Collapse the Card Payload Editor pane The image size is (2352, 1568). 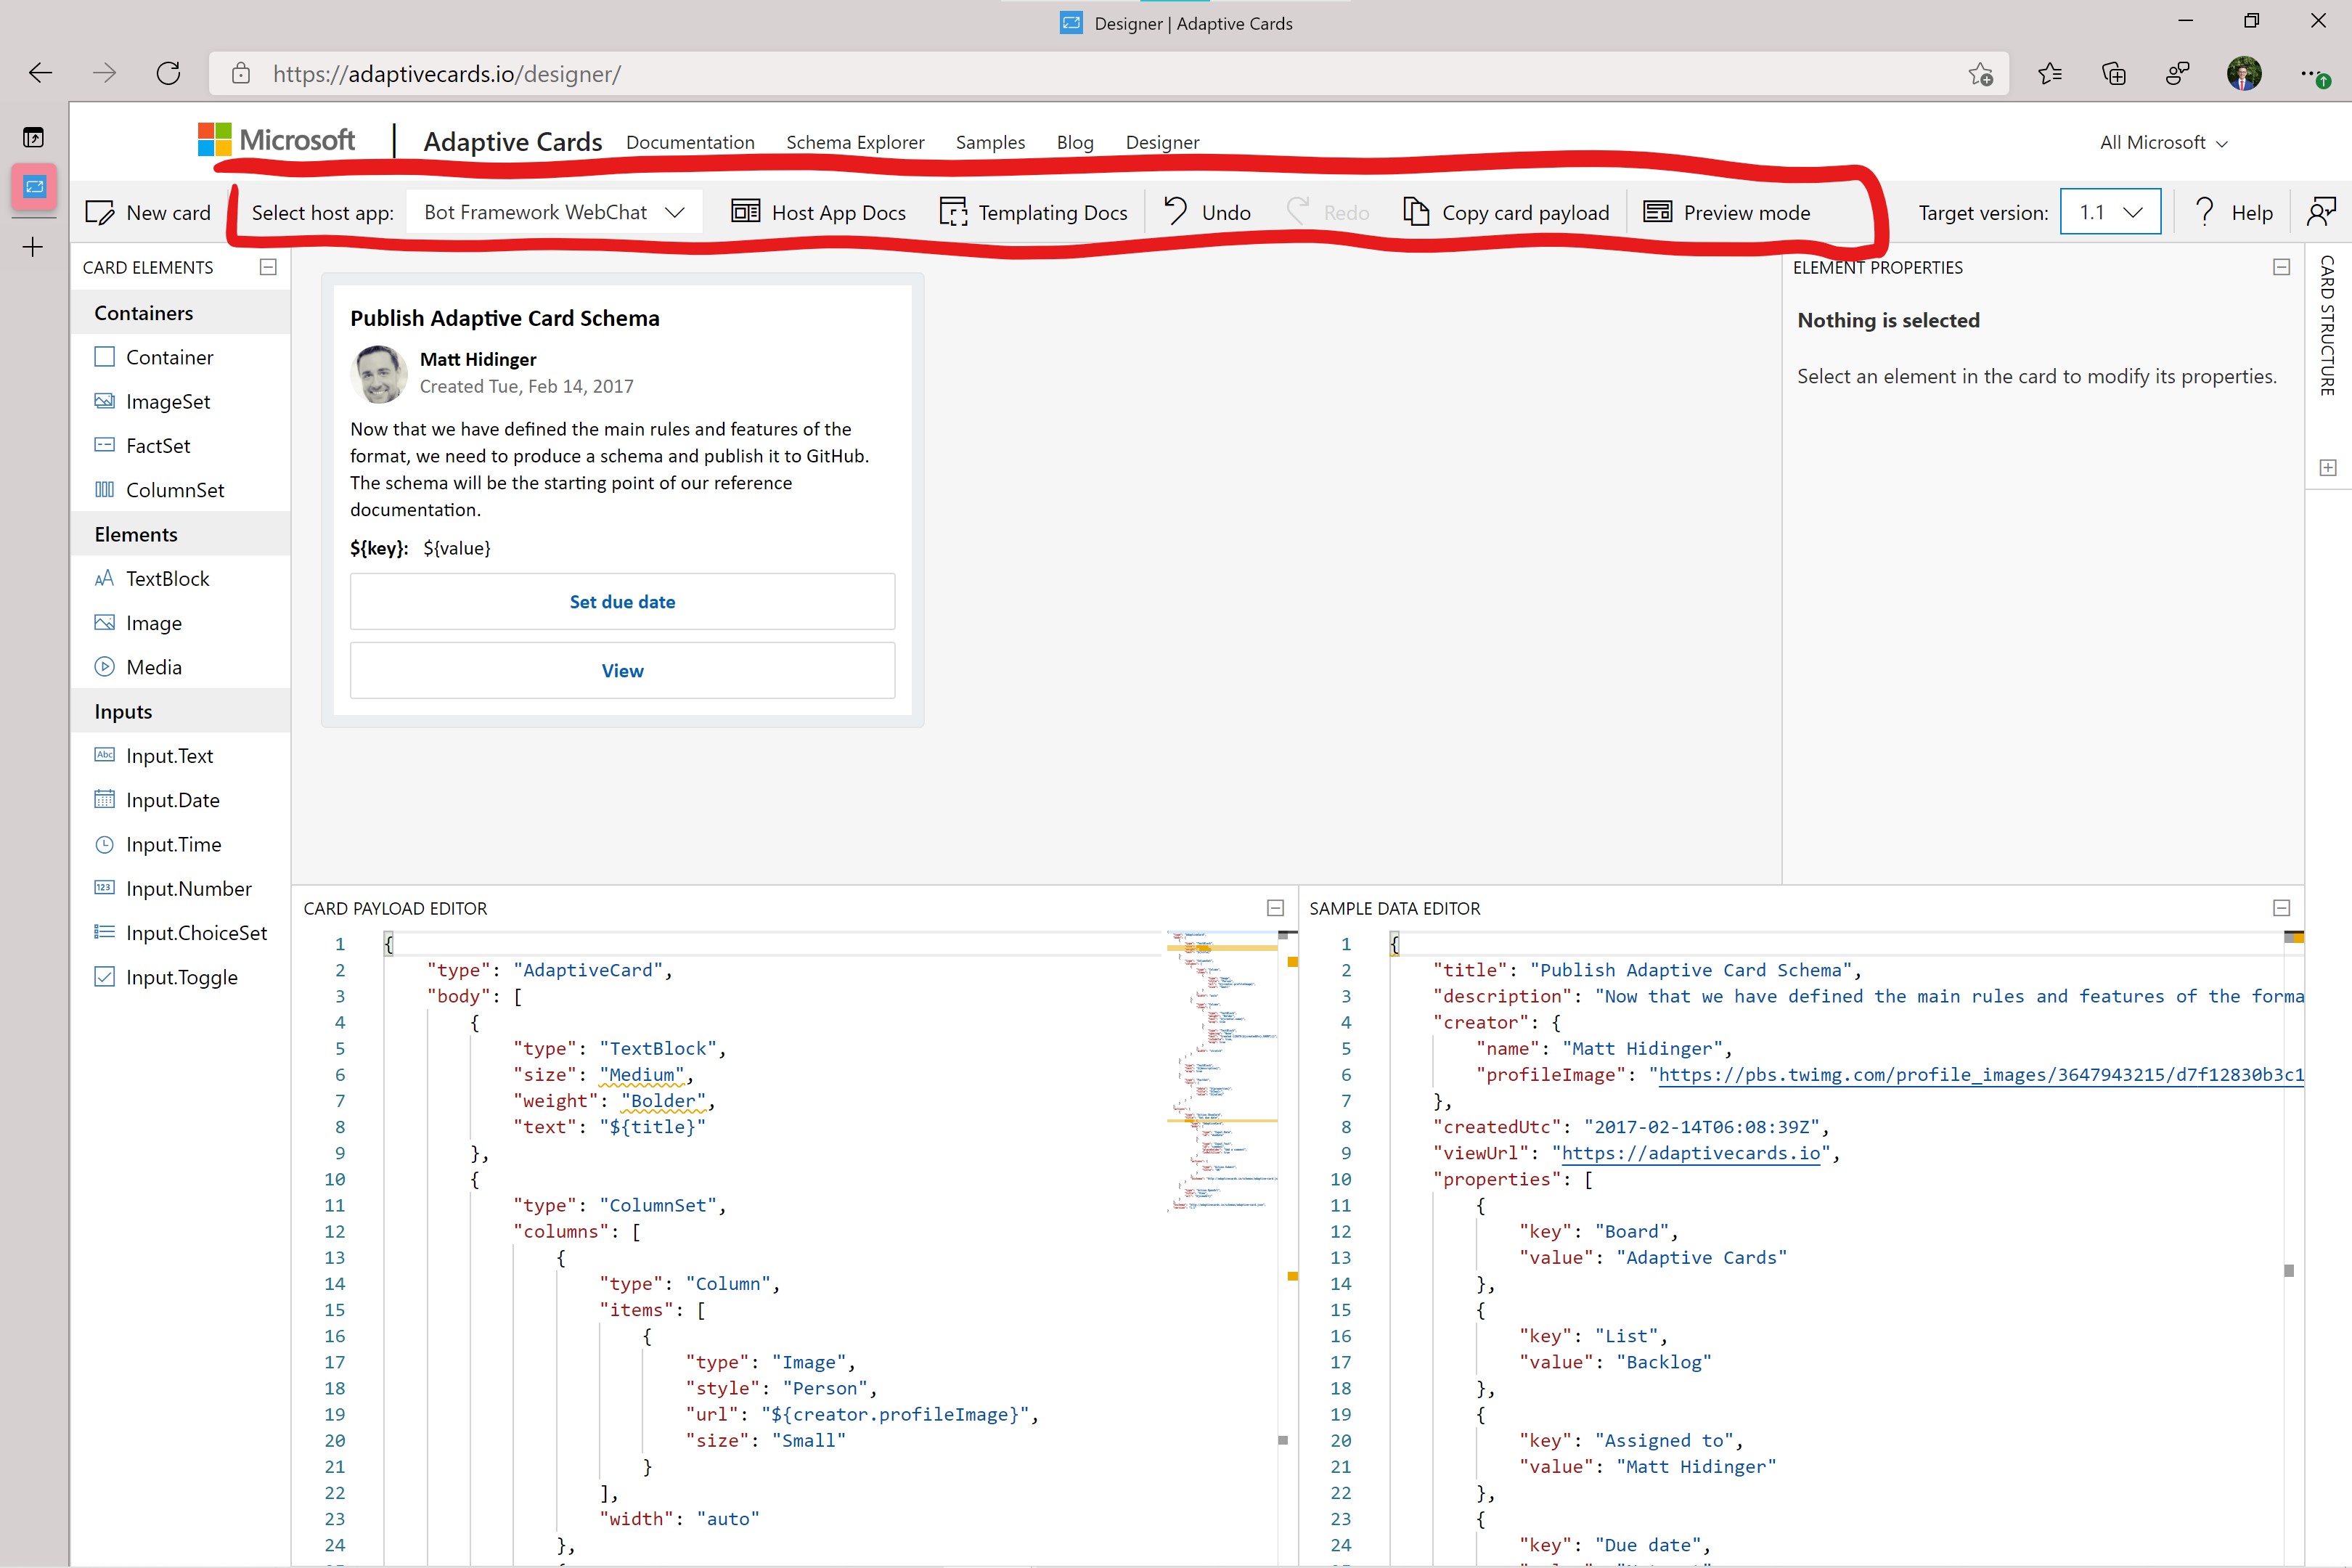1275,908
